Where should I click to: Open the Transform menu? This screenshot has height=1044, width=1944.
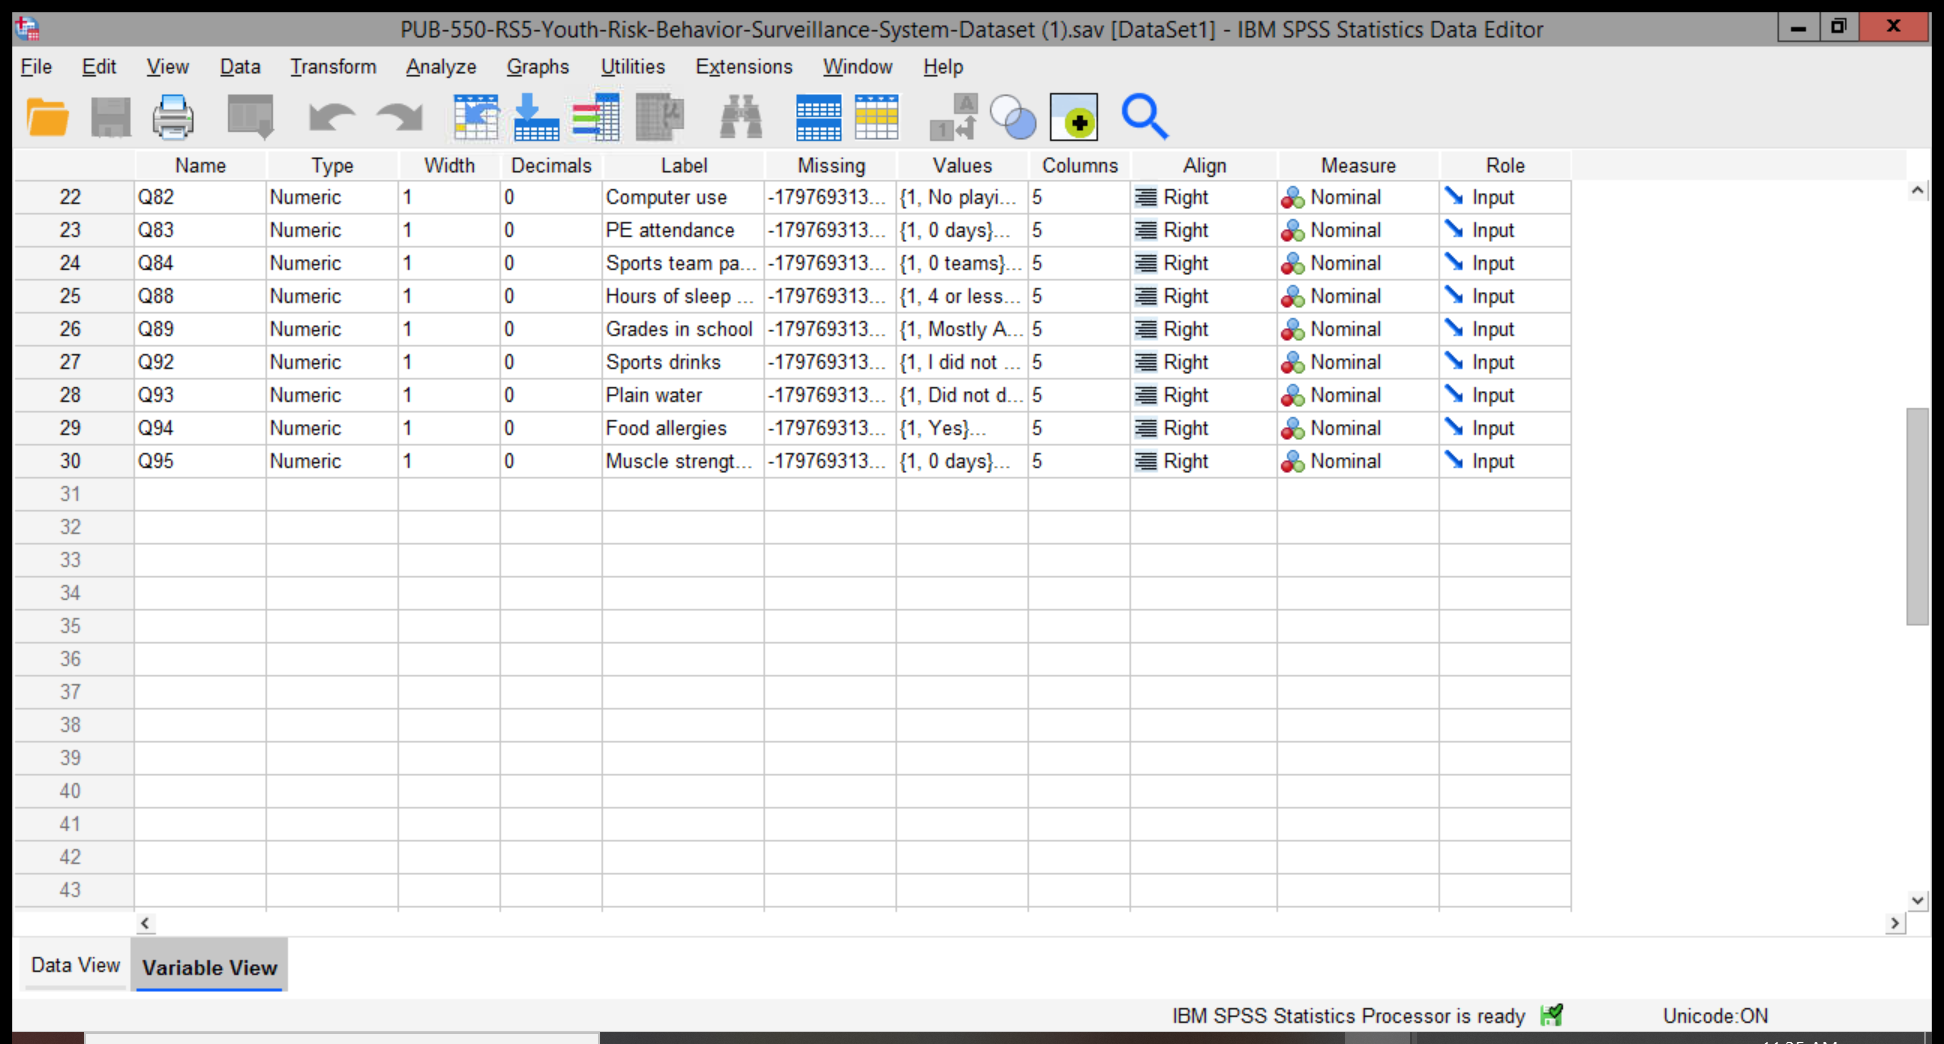333,67
